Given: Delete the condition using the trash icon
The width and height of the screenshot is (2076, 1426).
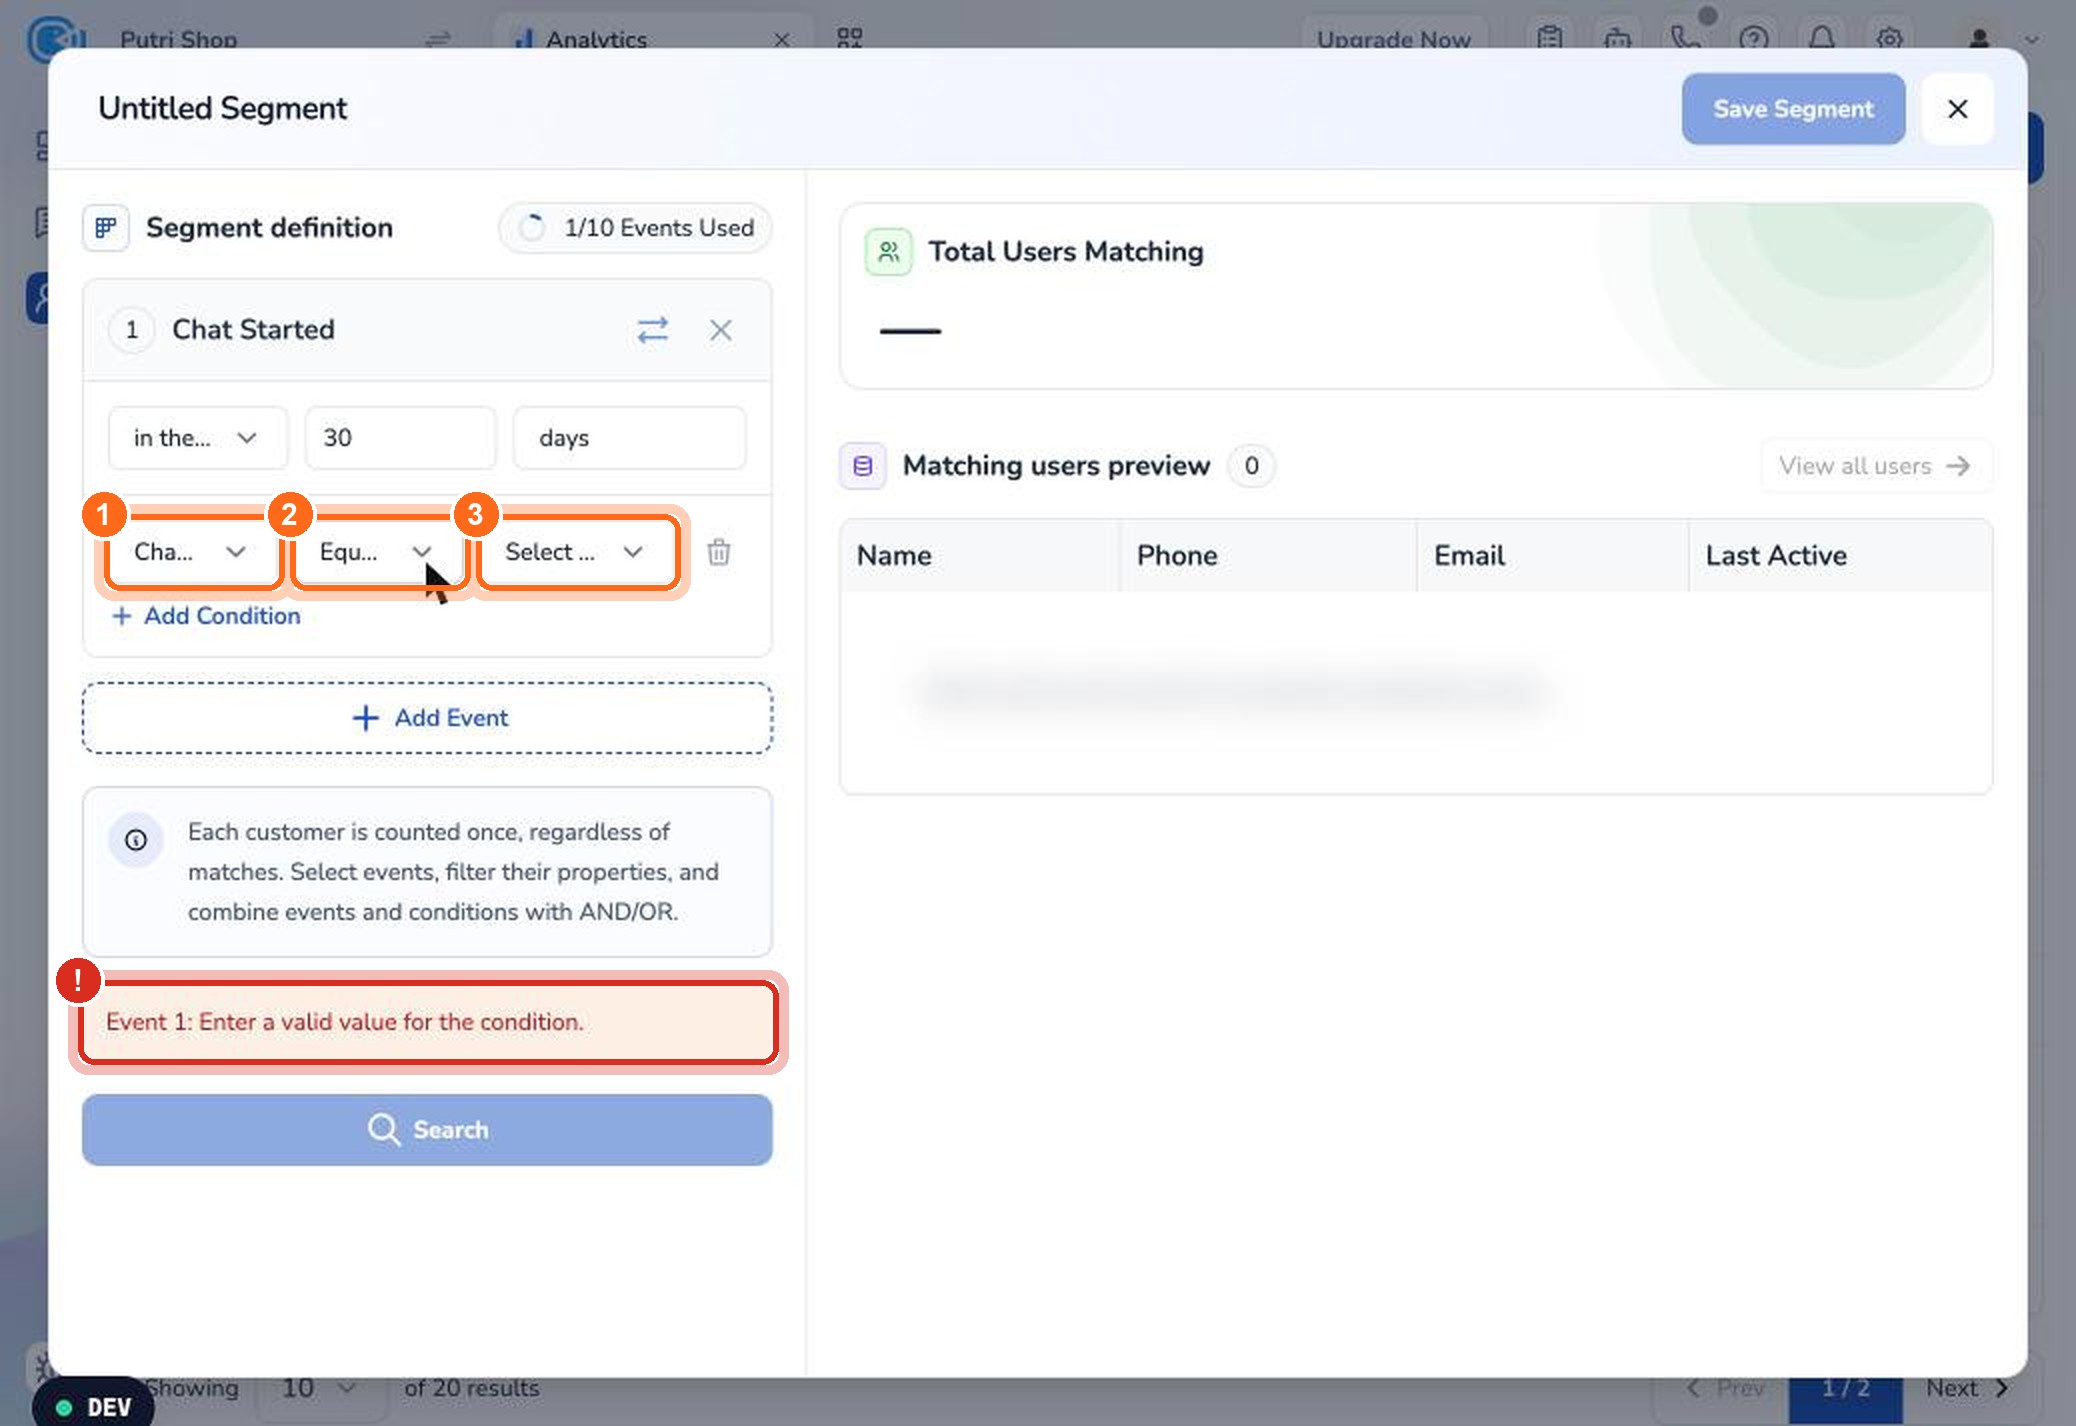Looking at the screenshot, I should 719,552.
